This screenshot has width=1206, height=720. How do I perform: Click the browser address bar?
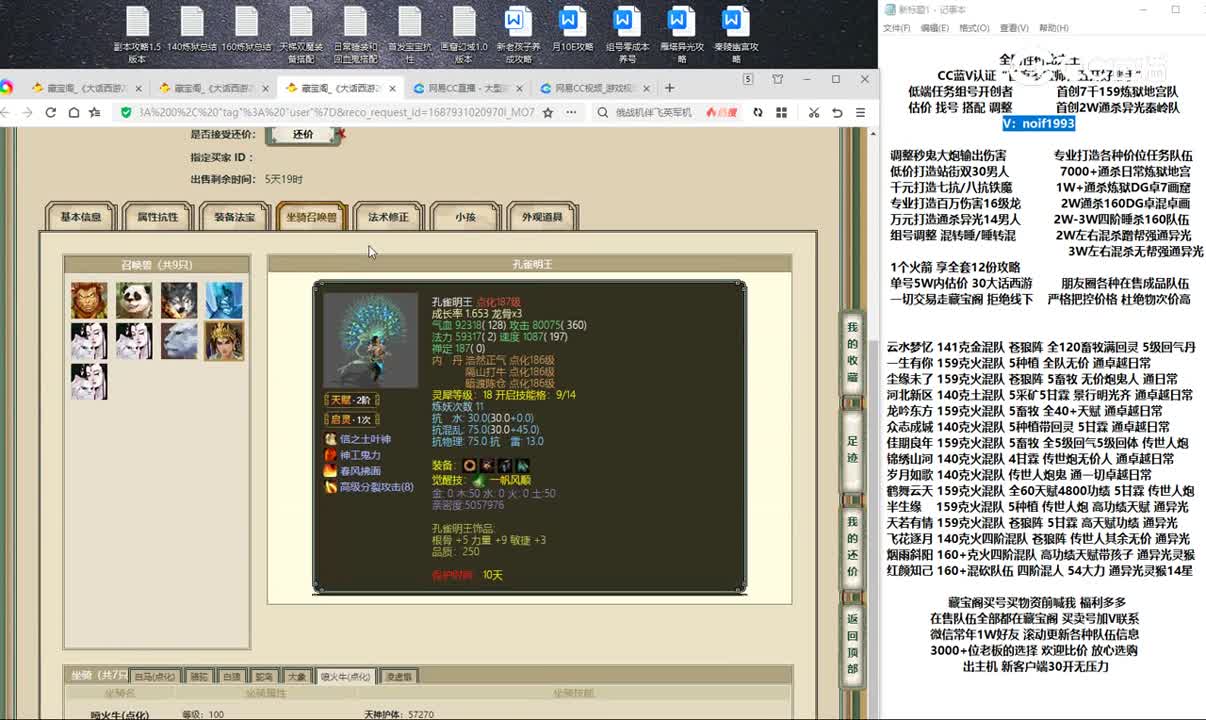(335, 113)
